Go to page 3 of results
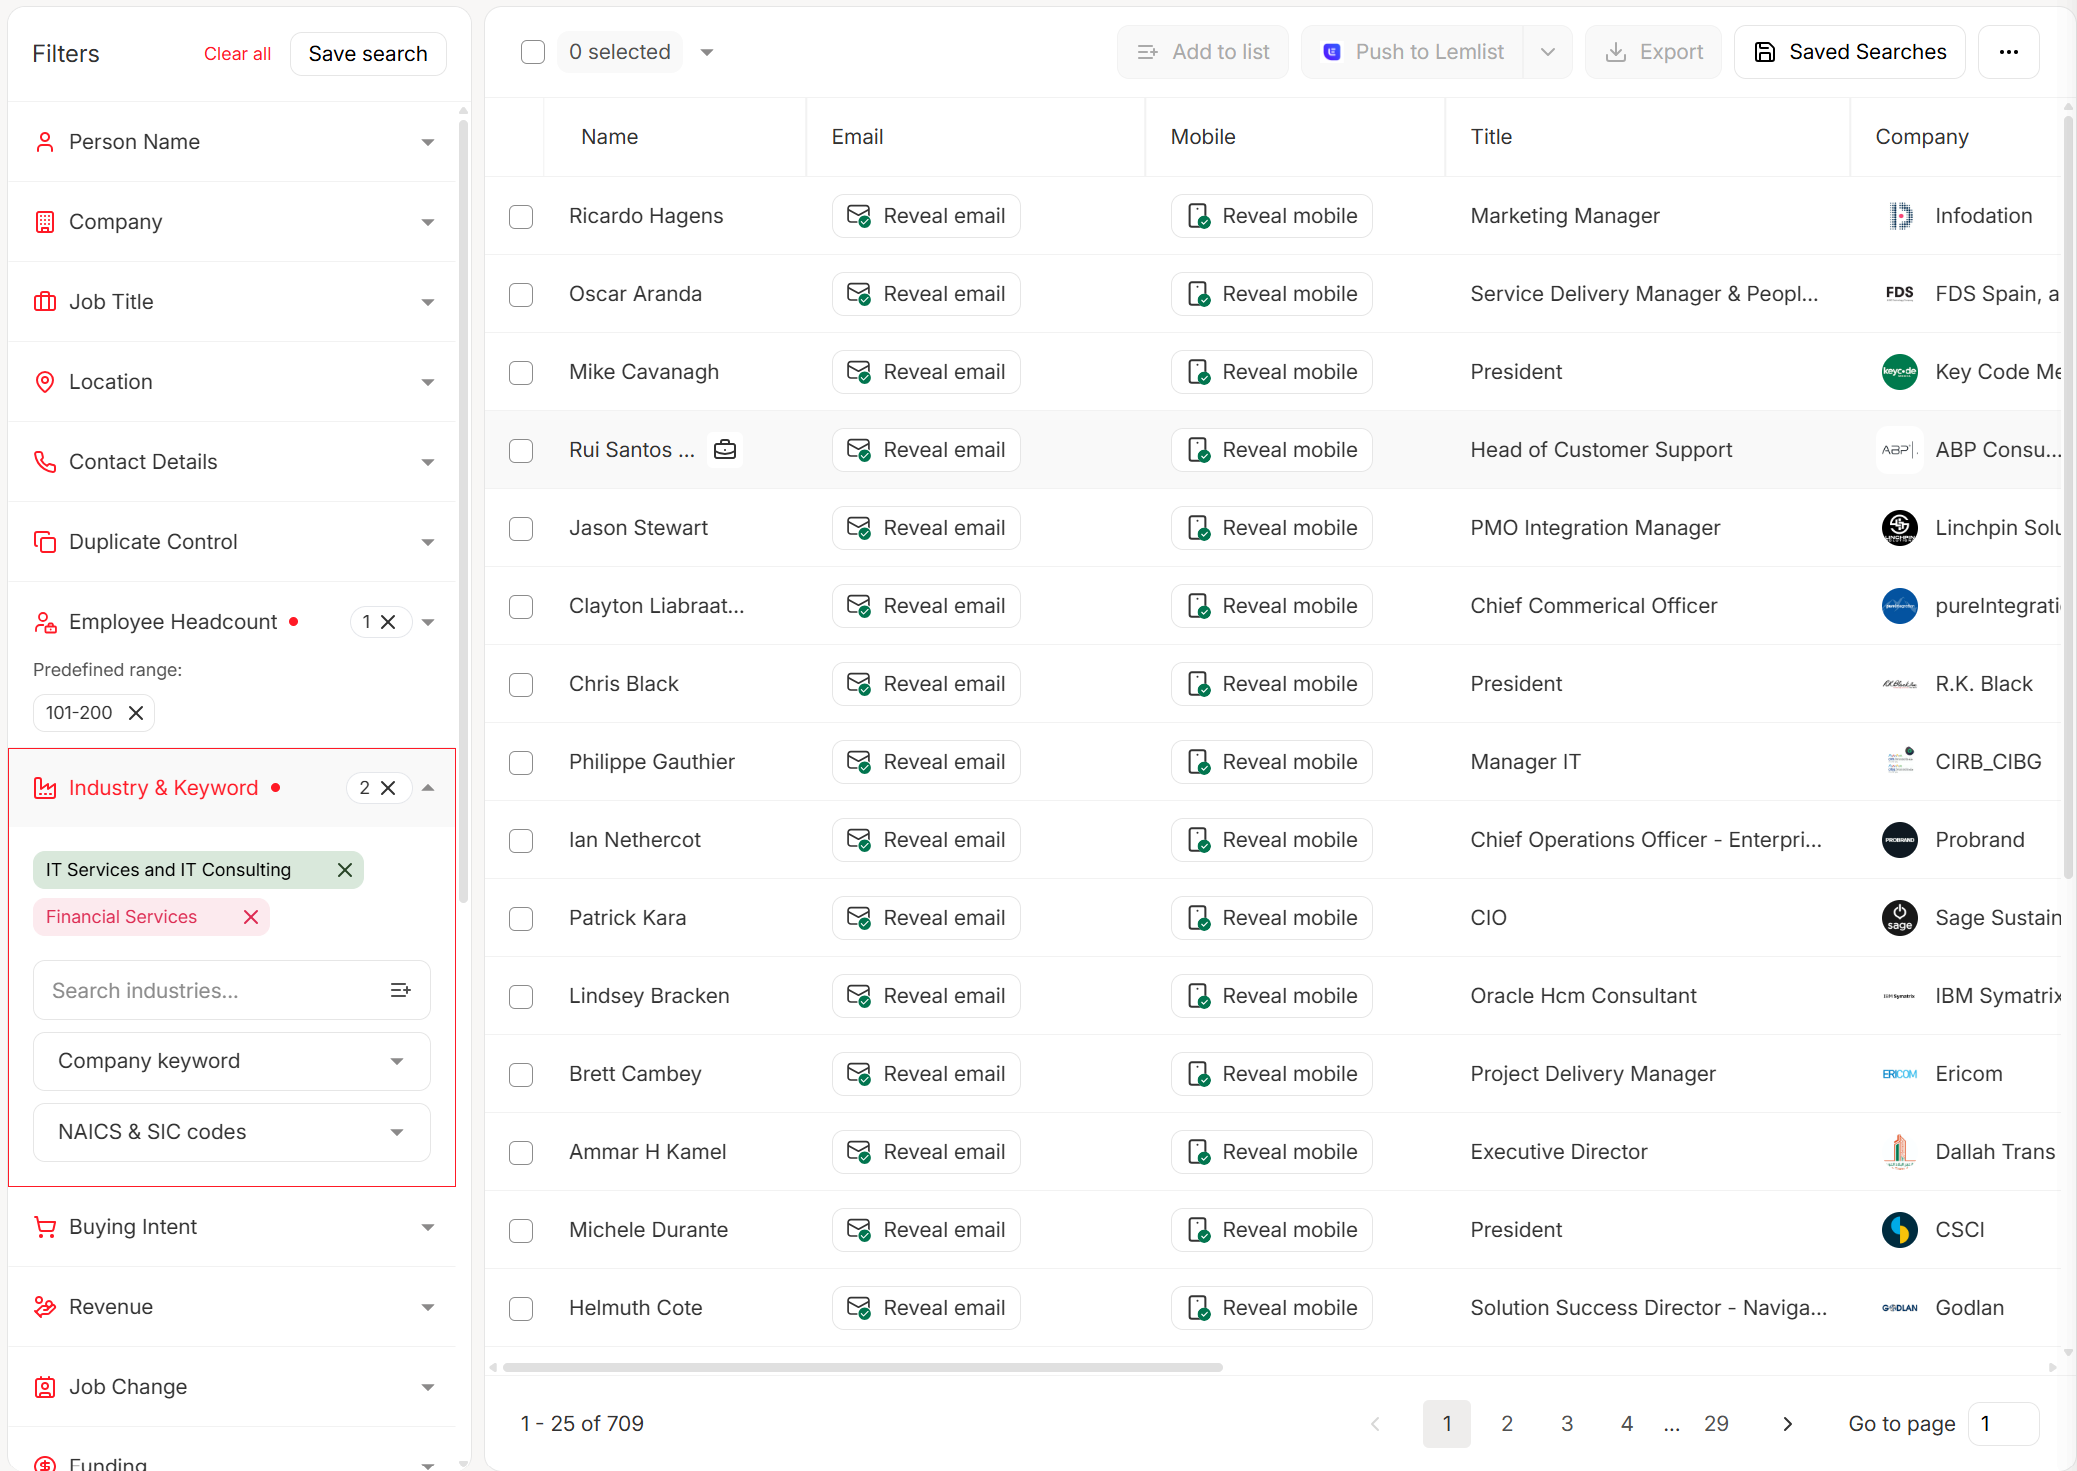The height and width of the screenshot is (1471, 2077). [x=1566, y=1424]
